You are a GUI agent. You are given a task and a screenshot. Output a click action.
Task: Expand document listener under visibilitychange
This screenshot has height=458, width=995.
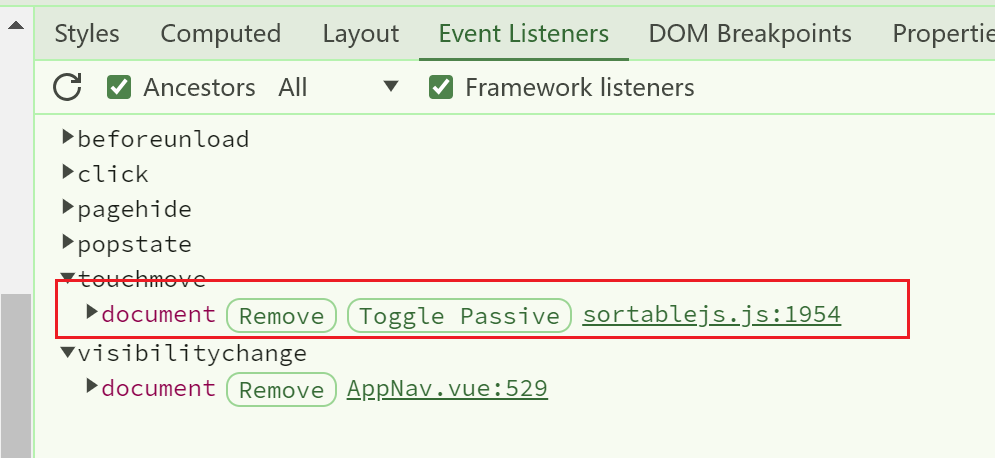93,386
